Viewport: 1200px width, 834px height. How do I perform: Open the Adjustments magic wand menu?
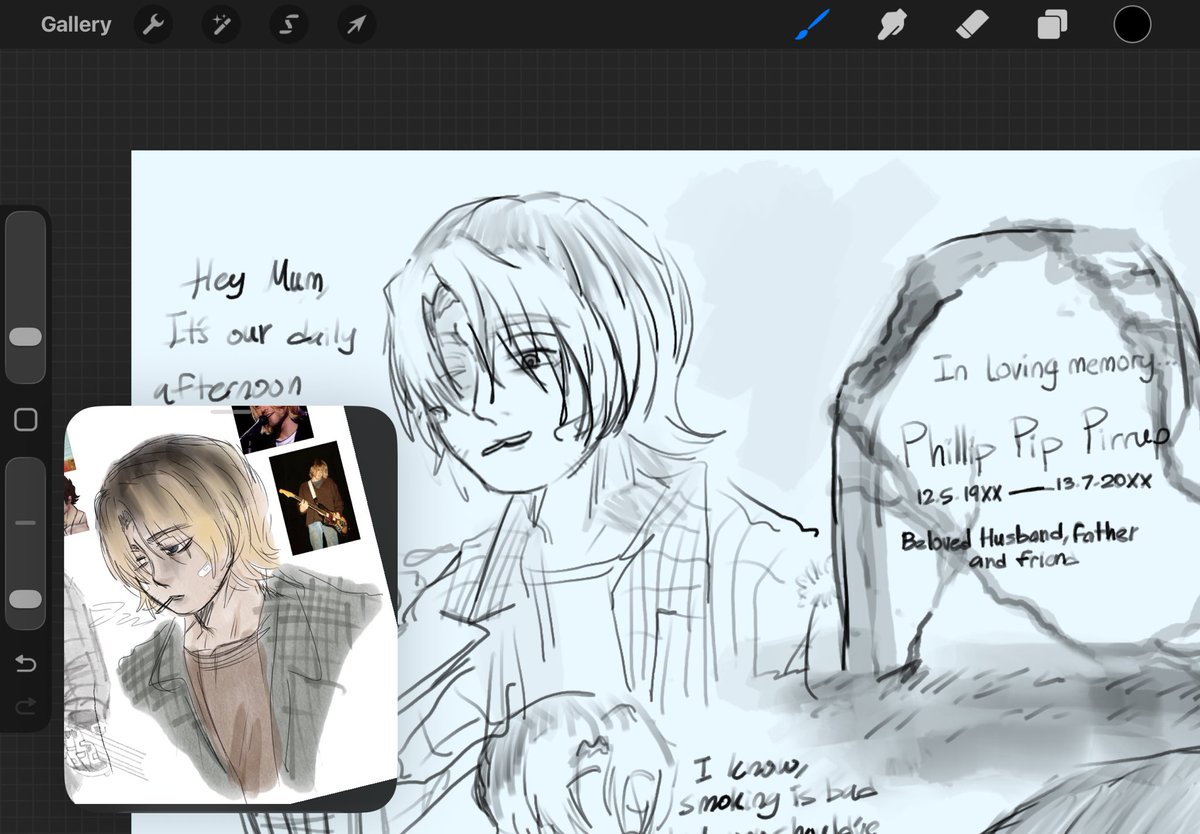[221, 25]
